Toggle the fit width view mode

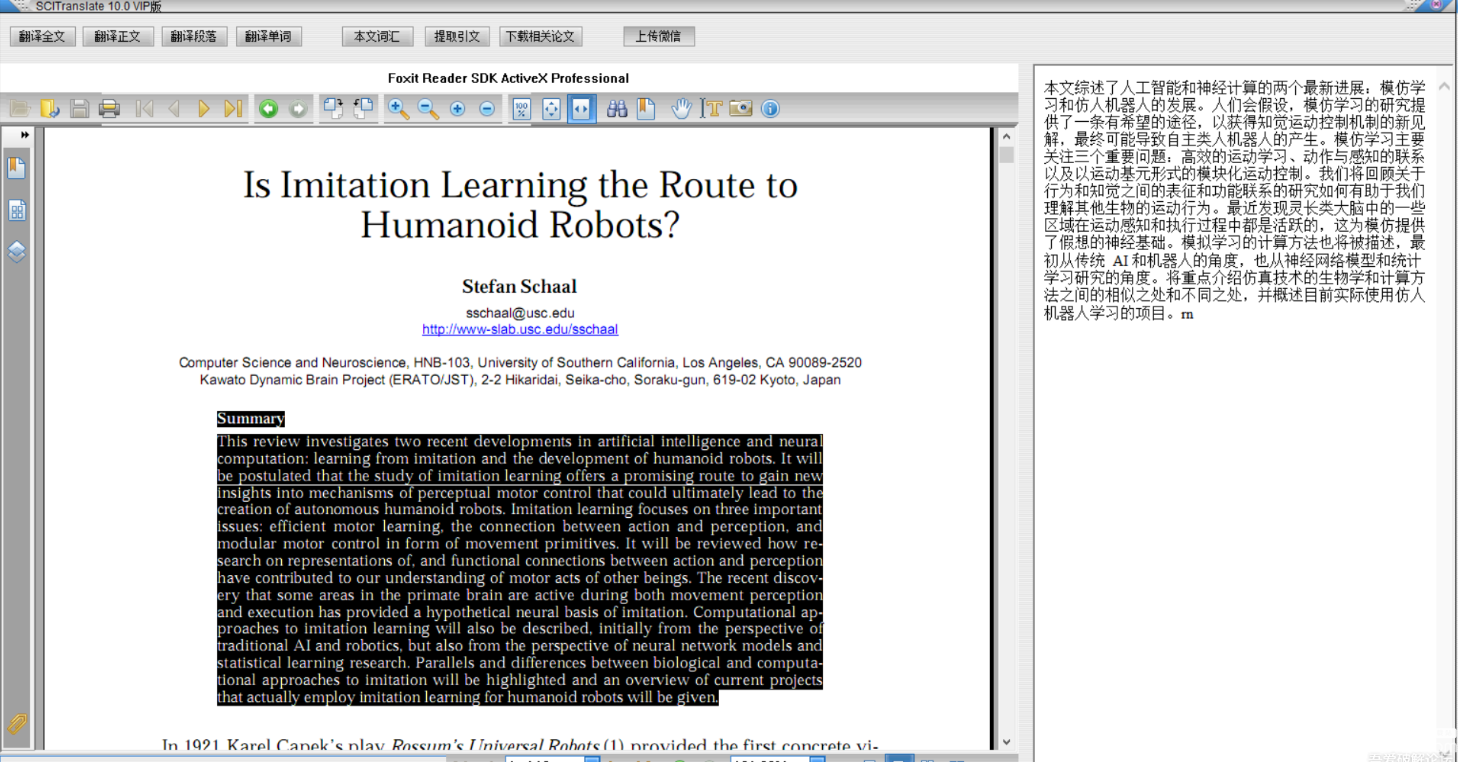[582, 109]
